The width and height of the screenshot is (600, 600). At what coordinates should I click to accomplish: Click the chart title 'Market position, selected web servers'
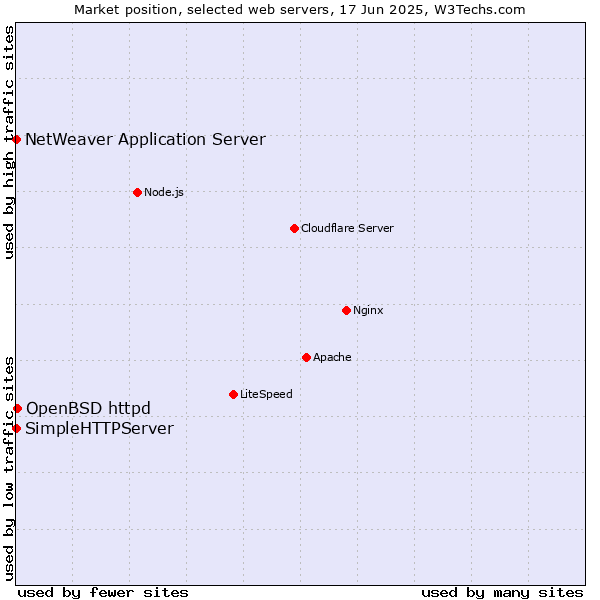pyautogui.click(x=202, y=10)
